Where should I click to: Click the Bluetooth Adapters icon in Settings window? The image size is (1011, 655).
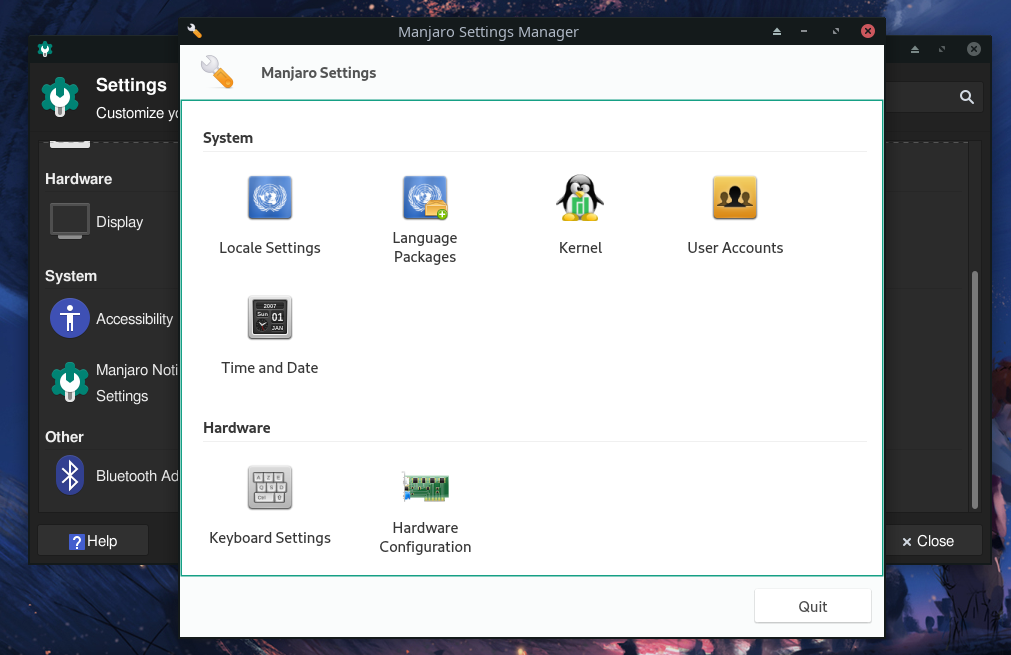[70, 476]
